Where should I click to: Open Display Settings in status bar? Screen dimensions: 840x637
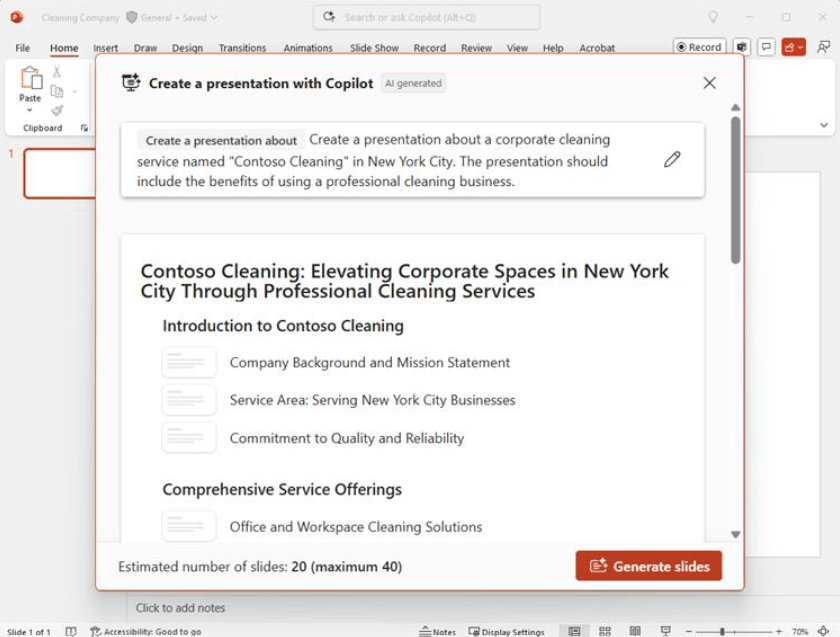(506, 632)
